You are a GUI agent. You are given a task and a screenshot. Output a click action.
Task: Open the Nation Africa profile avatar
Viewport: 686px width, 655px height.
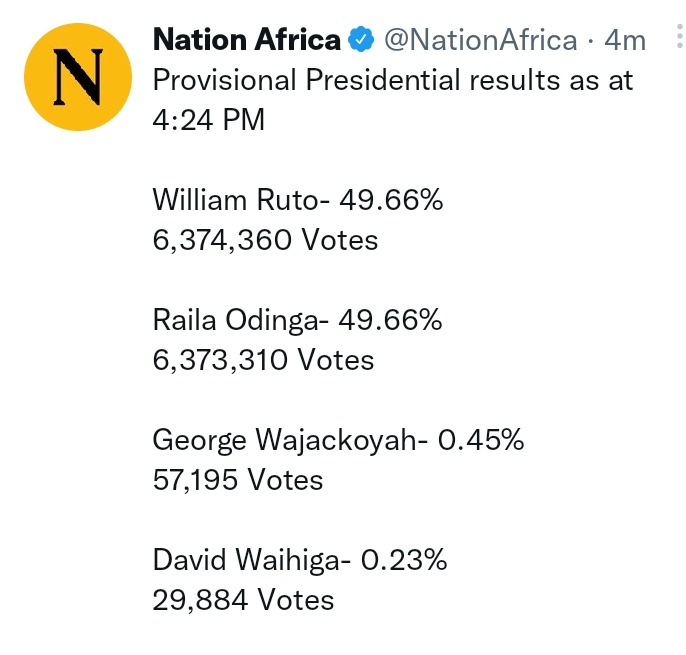click(78, 77)
